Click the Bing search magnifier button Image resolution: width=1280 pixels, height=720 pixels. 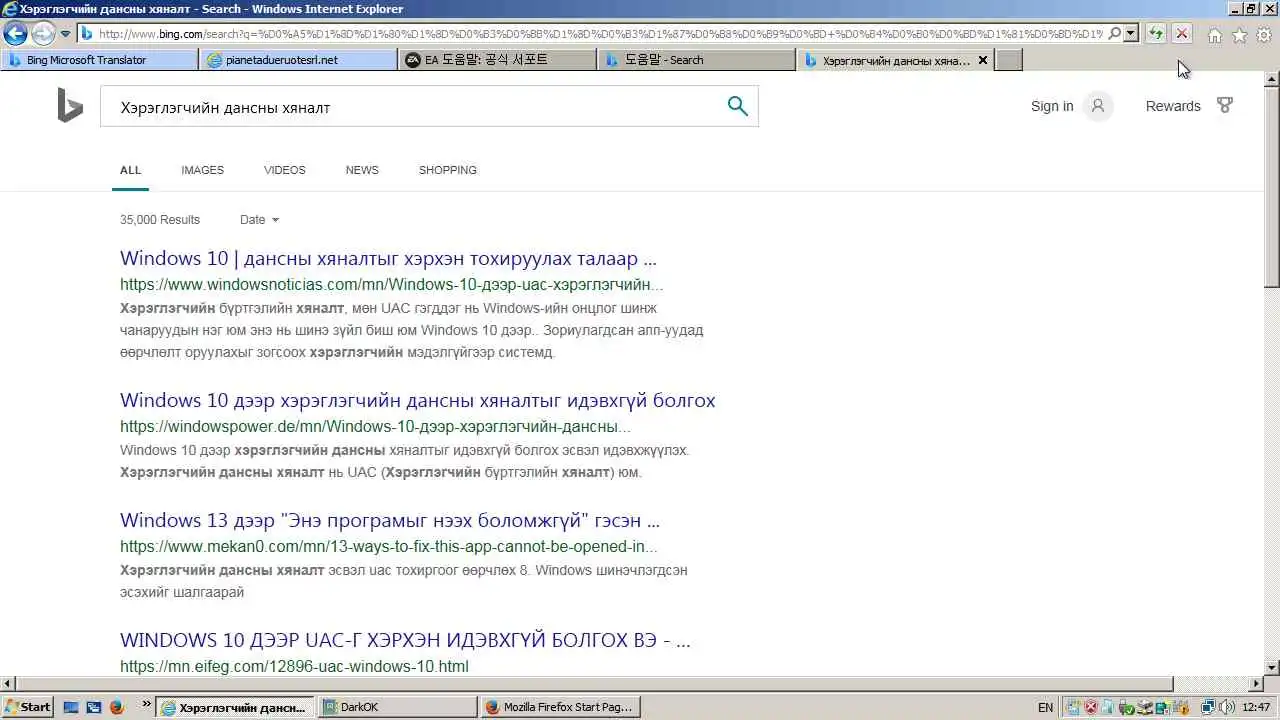[738, 106]
